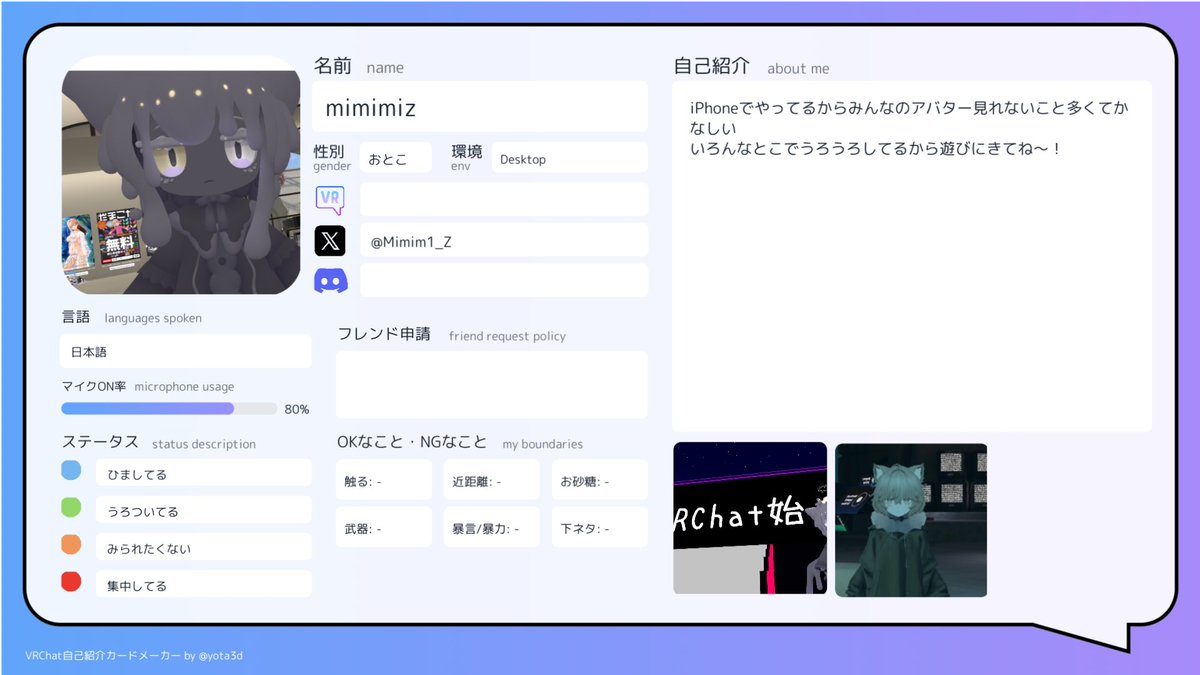Click the empty VRChat ID field
Image resolution: width=1200 pixels, height=675 pixels.
point(504,199)
